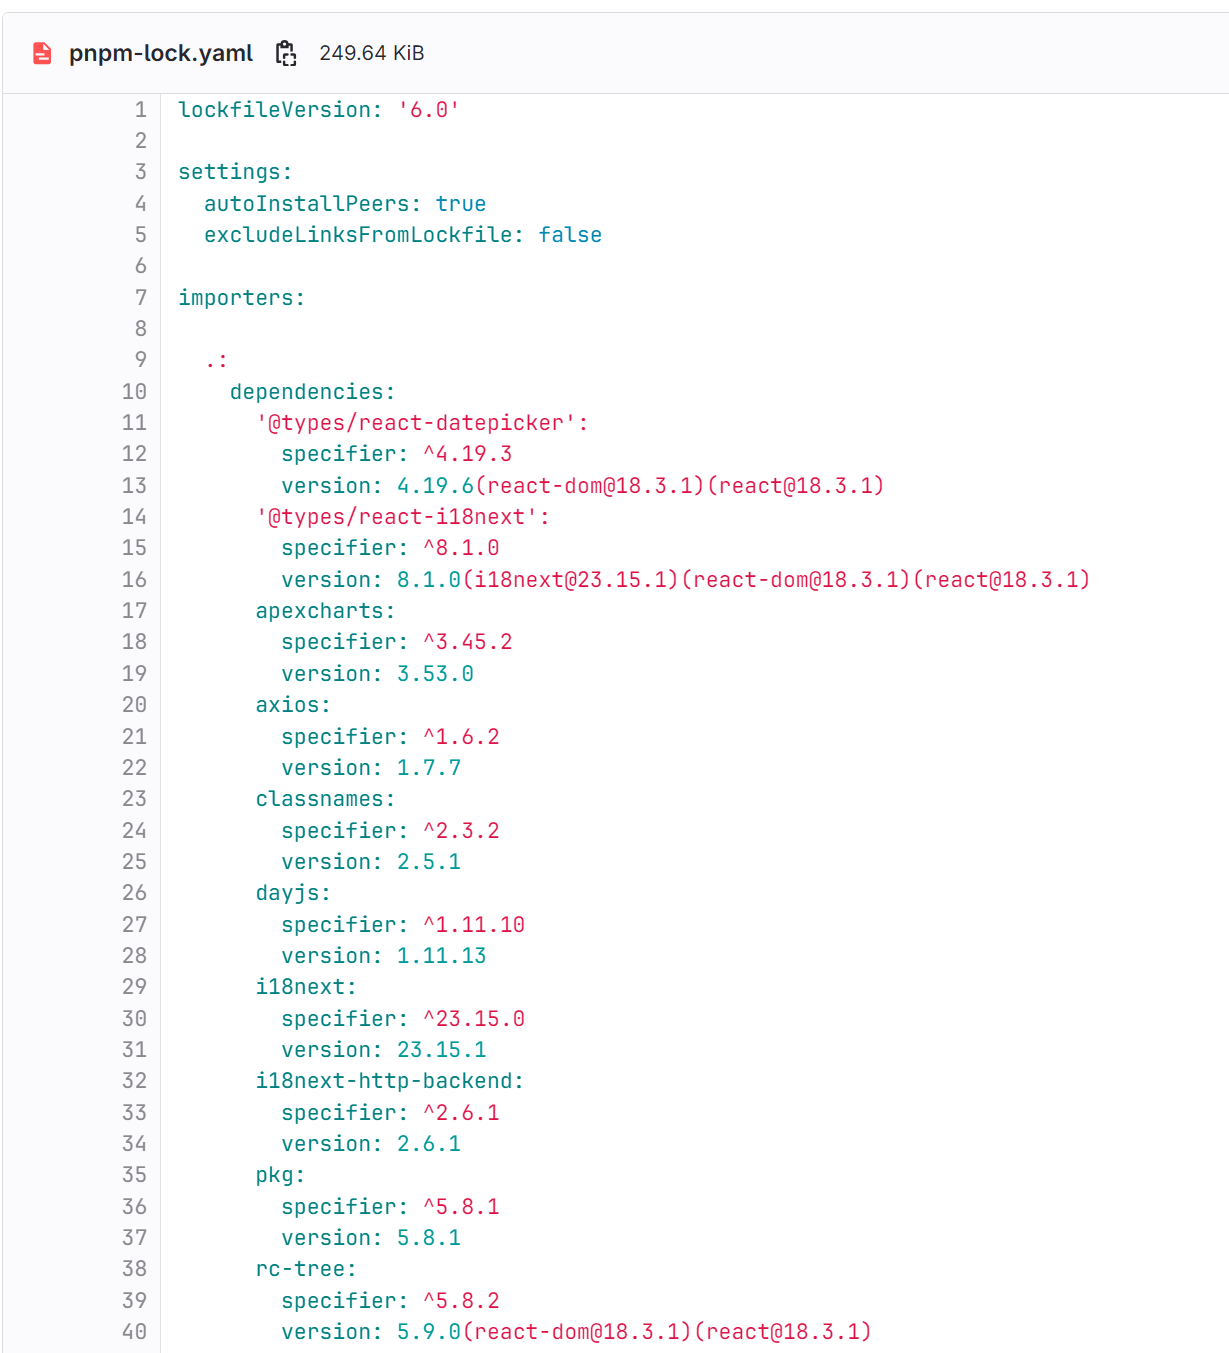Click specifier ^1.6.2 line
The height and width of the screenshot is (1353, 1229).
pos(390,736)
